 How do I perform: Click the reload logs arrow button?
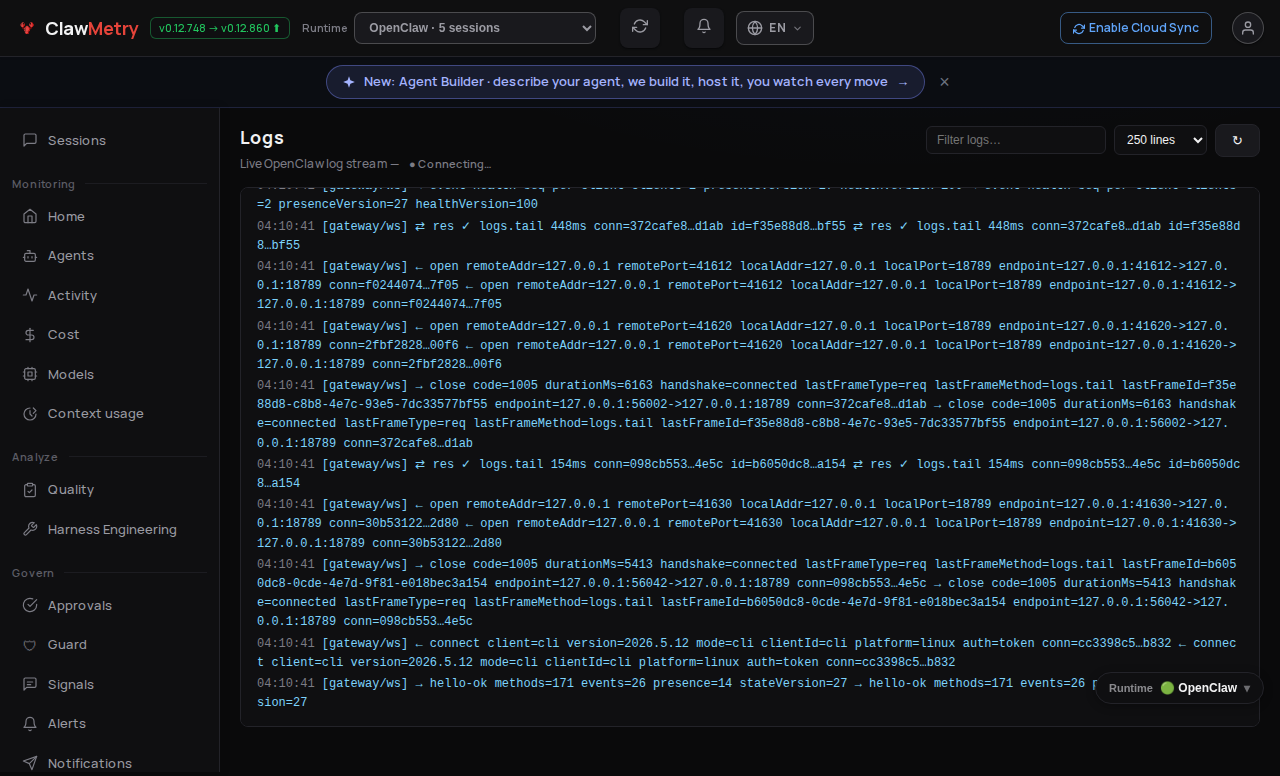tap(1237, 140)
